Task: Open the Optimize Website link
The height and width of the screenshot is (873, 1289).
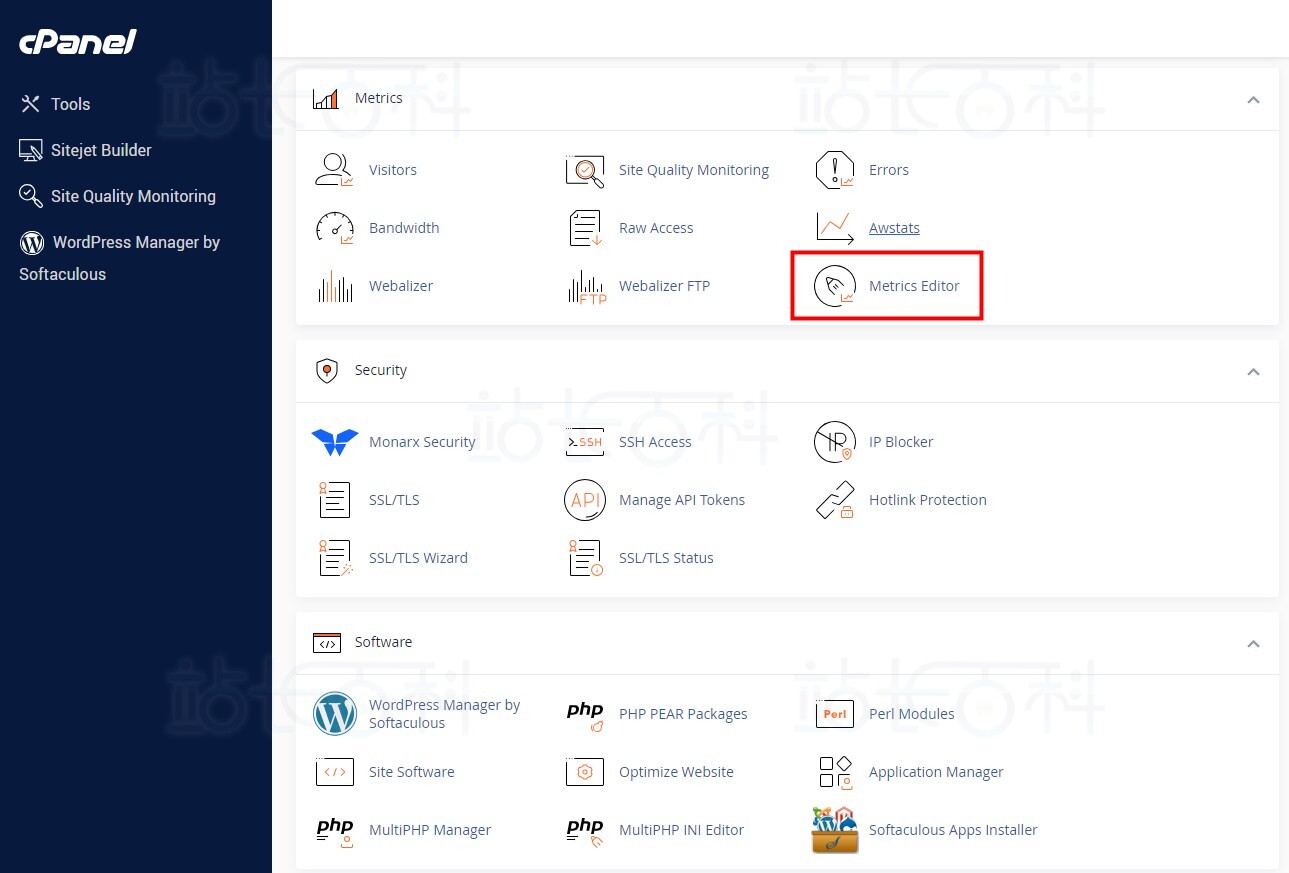Action: click(x=676, y=772)
